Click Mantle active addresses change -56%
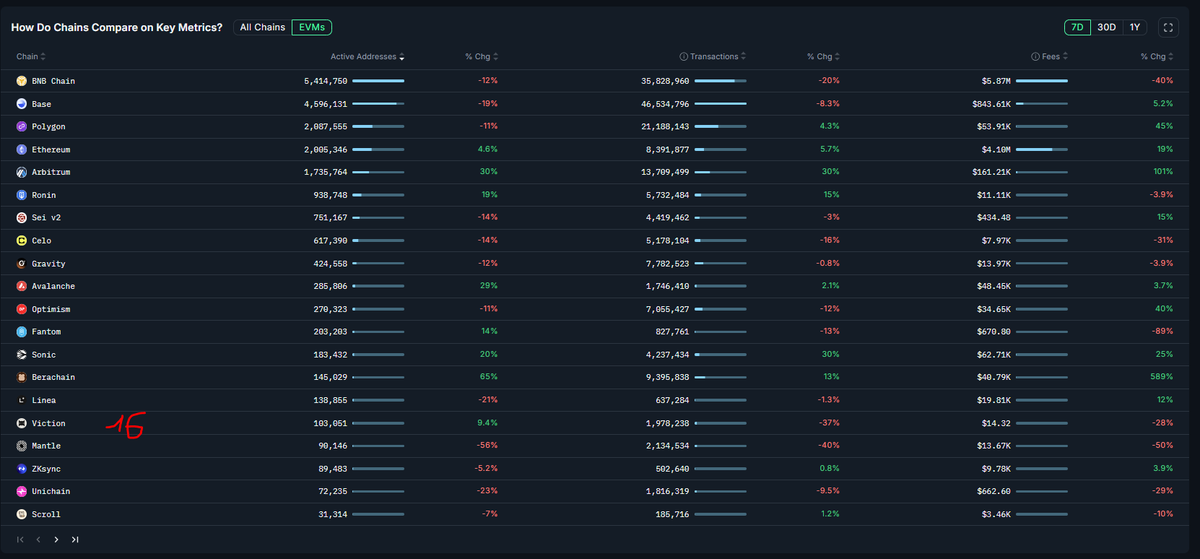The image size is (1200, 559). click(487, 446)
